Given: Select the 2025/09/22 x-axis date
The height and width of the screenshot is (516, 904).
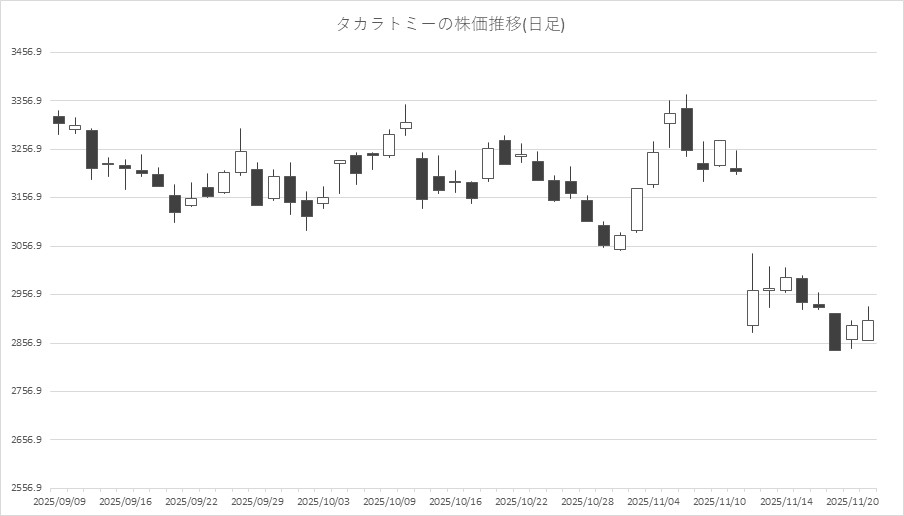Looking at the screenshot, I should point(190,501).
